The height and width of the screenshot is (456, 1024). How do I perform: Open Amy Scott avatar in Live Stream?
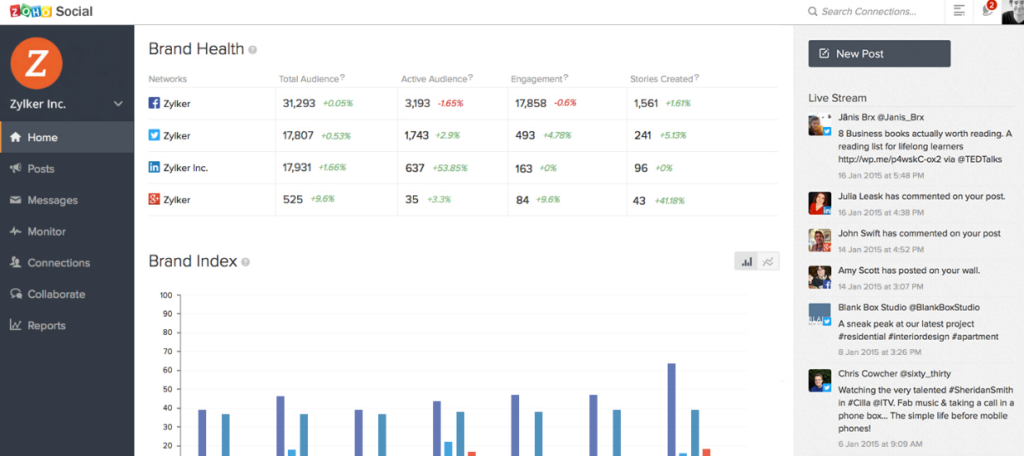pyautogui.click(x=820, y=277)
